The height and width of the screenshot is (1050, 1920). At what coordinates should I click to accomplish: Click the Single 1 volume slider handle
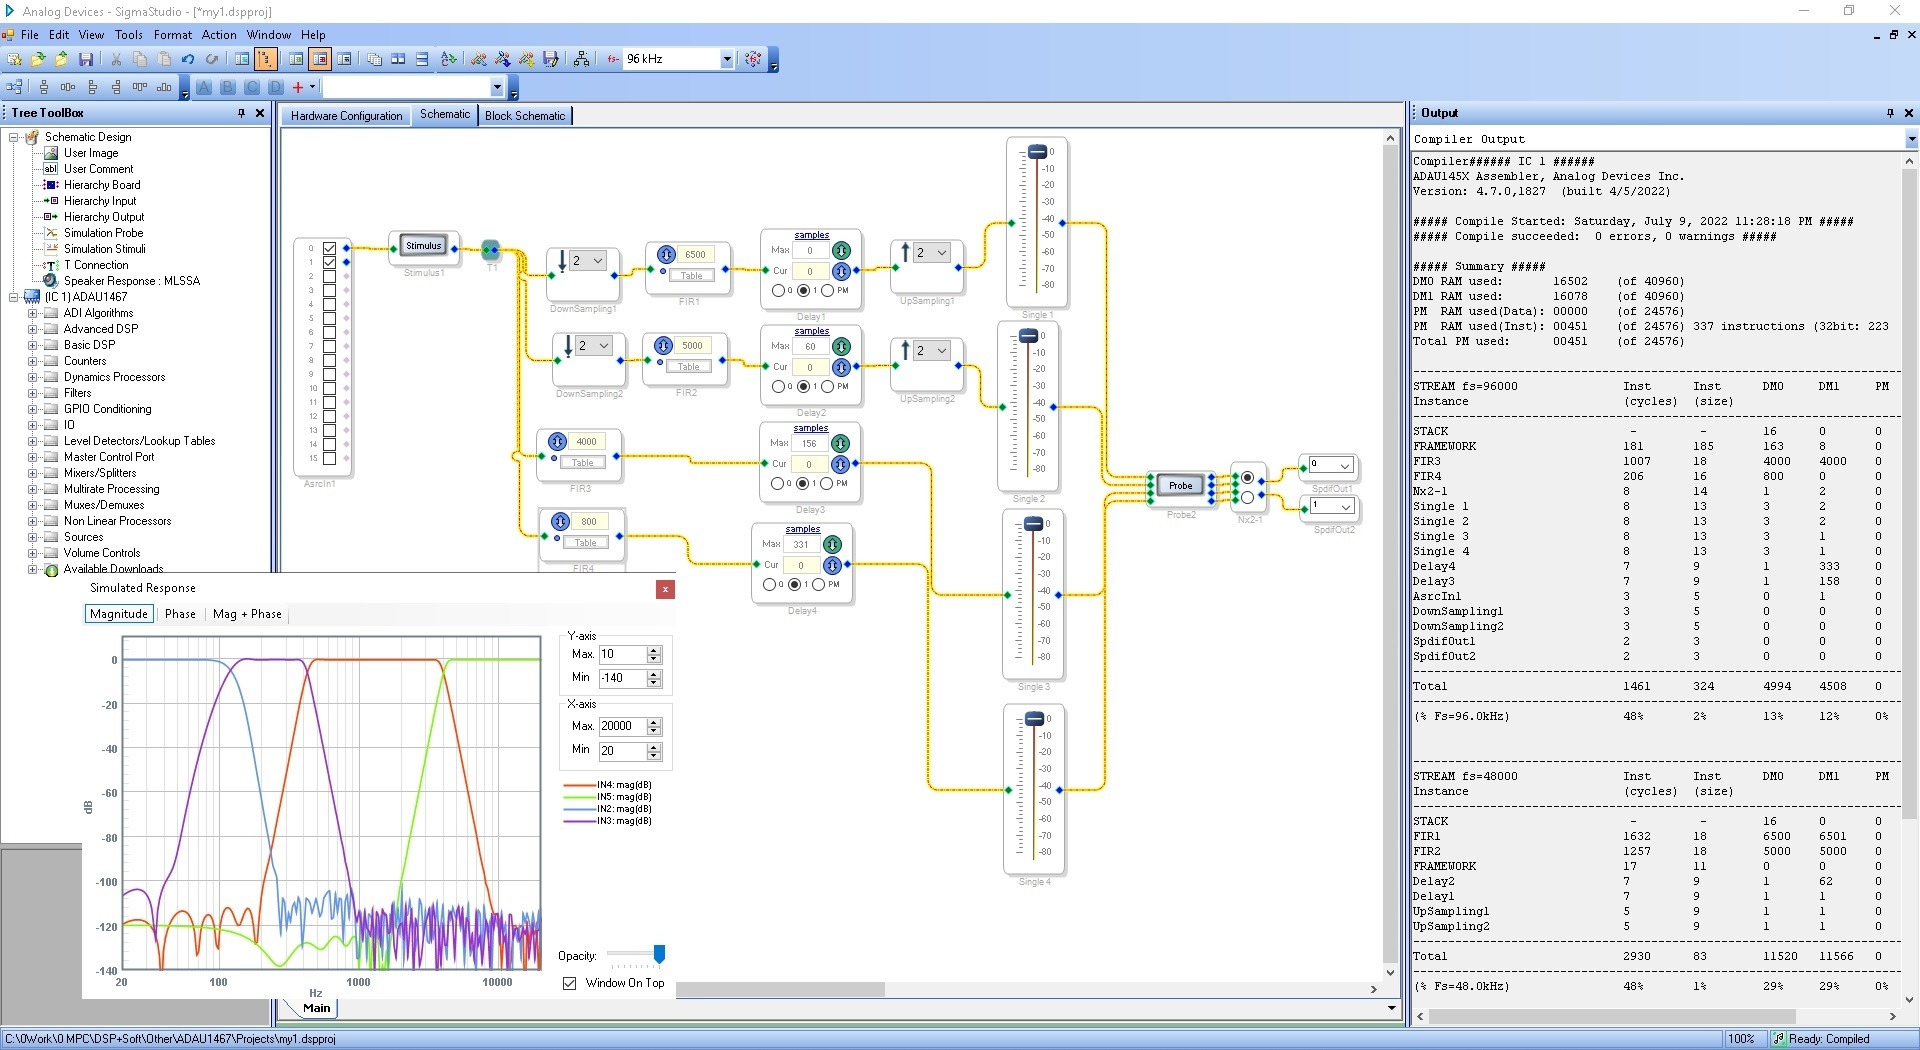tap(1037, 152)
